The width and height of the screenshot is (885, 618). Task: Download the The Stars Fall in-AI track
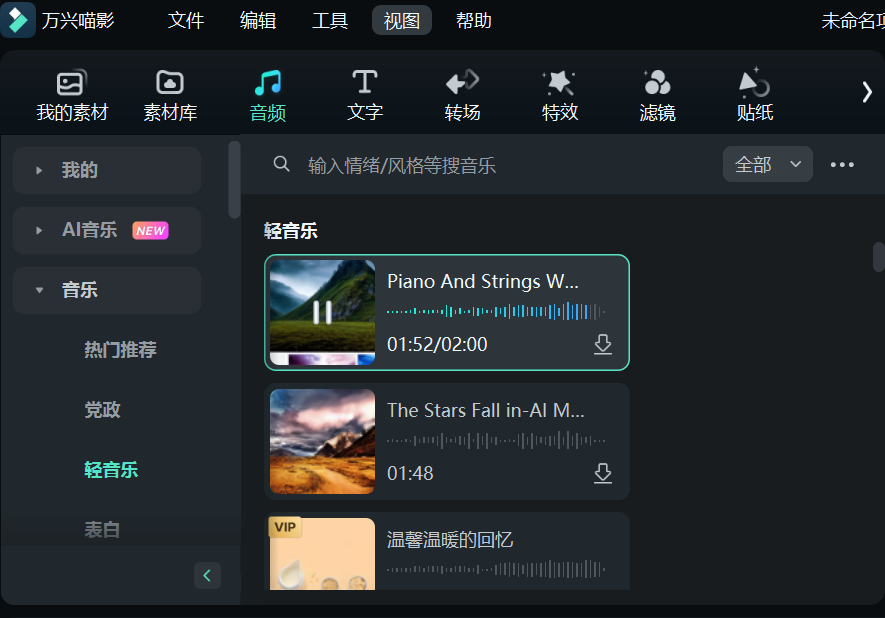[x=603, y=473]
